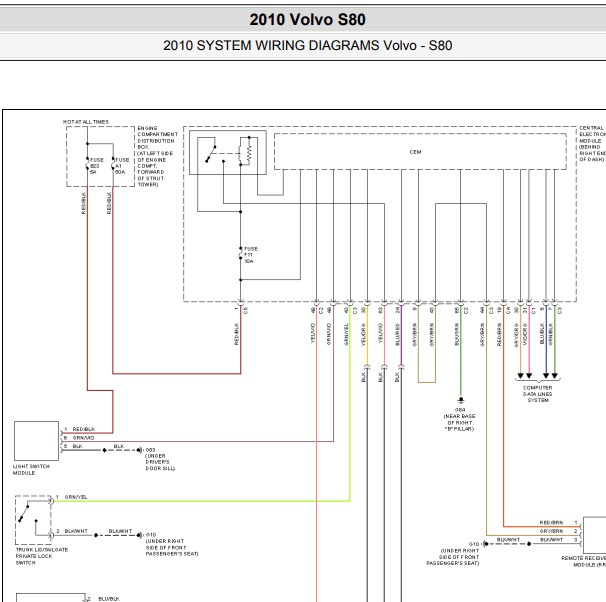The height and width of the screenshot is (602, 606).
Task: Click the trunk lid private lock switch symbol
Action: (x=33, y=520)
